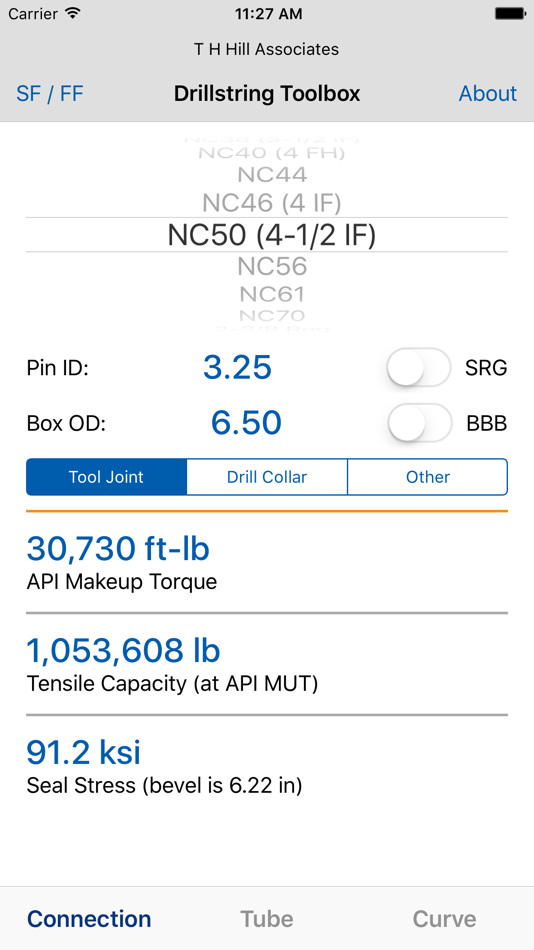Edit the Pin ID value 3.25
This screenshot has width=534, height=950.
click(237, 367)
